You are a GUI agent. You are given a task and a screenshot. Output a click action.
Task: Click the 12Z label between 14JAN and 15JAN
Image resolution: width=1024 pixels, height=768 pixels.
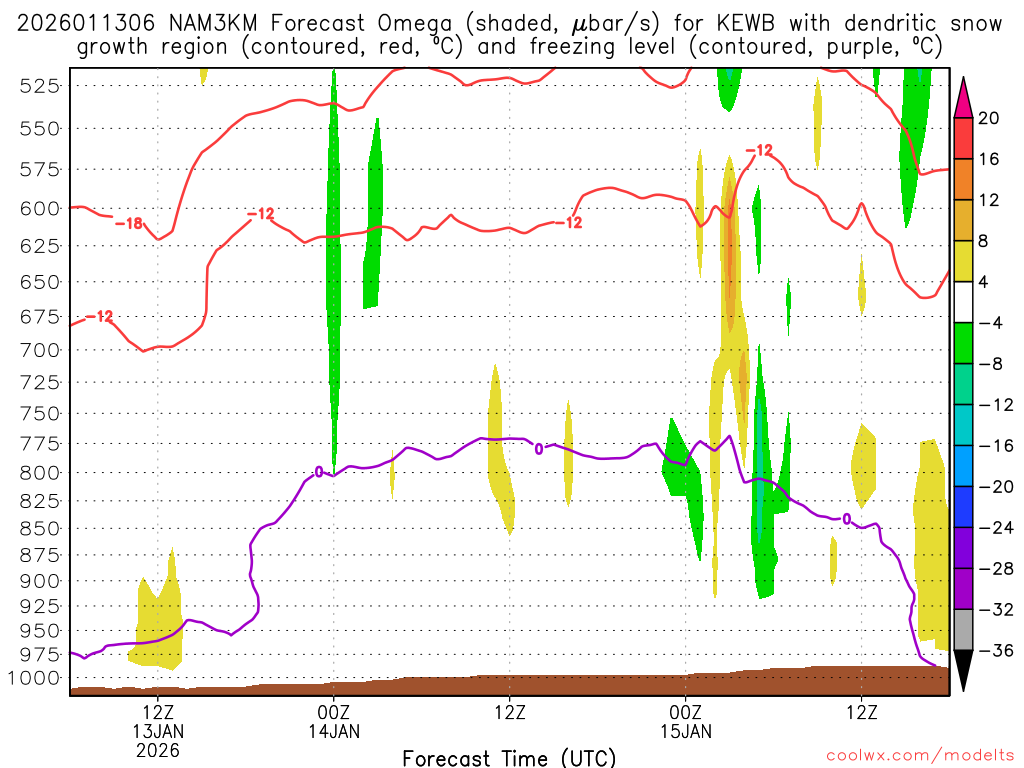click(509, 712)
